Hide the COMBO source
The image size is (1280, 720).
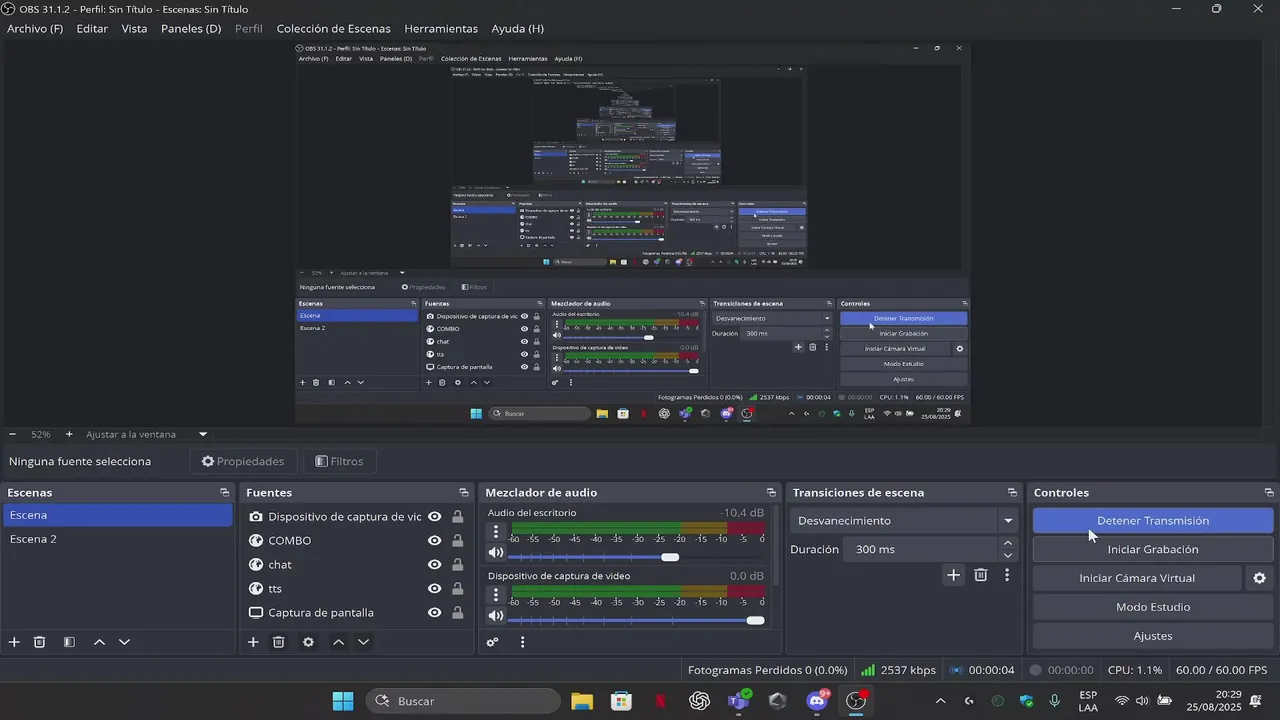[x=435, y=541]
